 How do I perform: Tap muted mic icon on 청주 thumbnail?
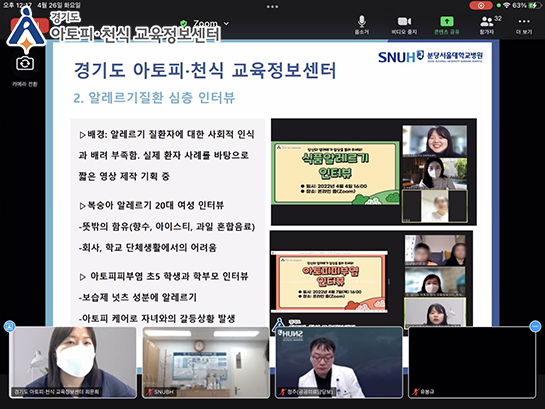[282, 392]
